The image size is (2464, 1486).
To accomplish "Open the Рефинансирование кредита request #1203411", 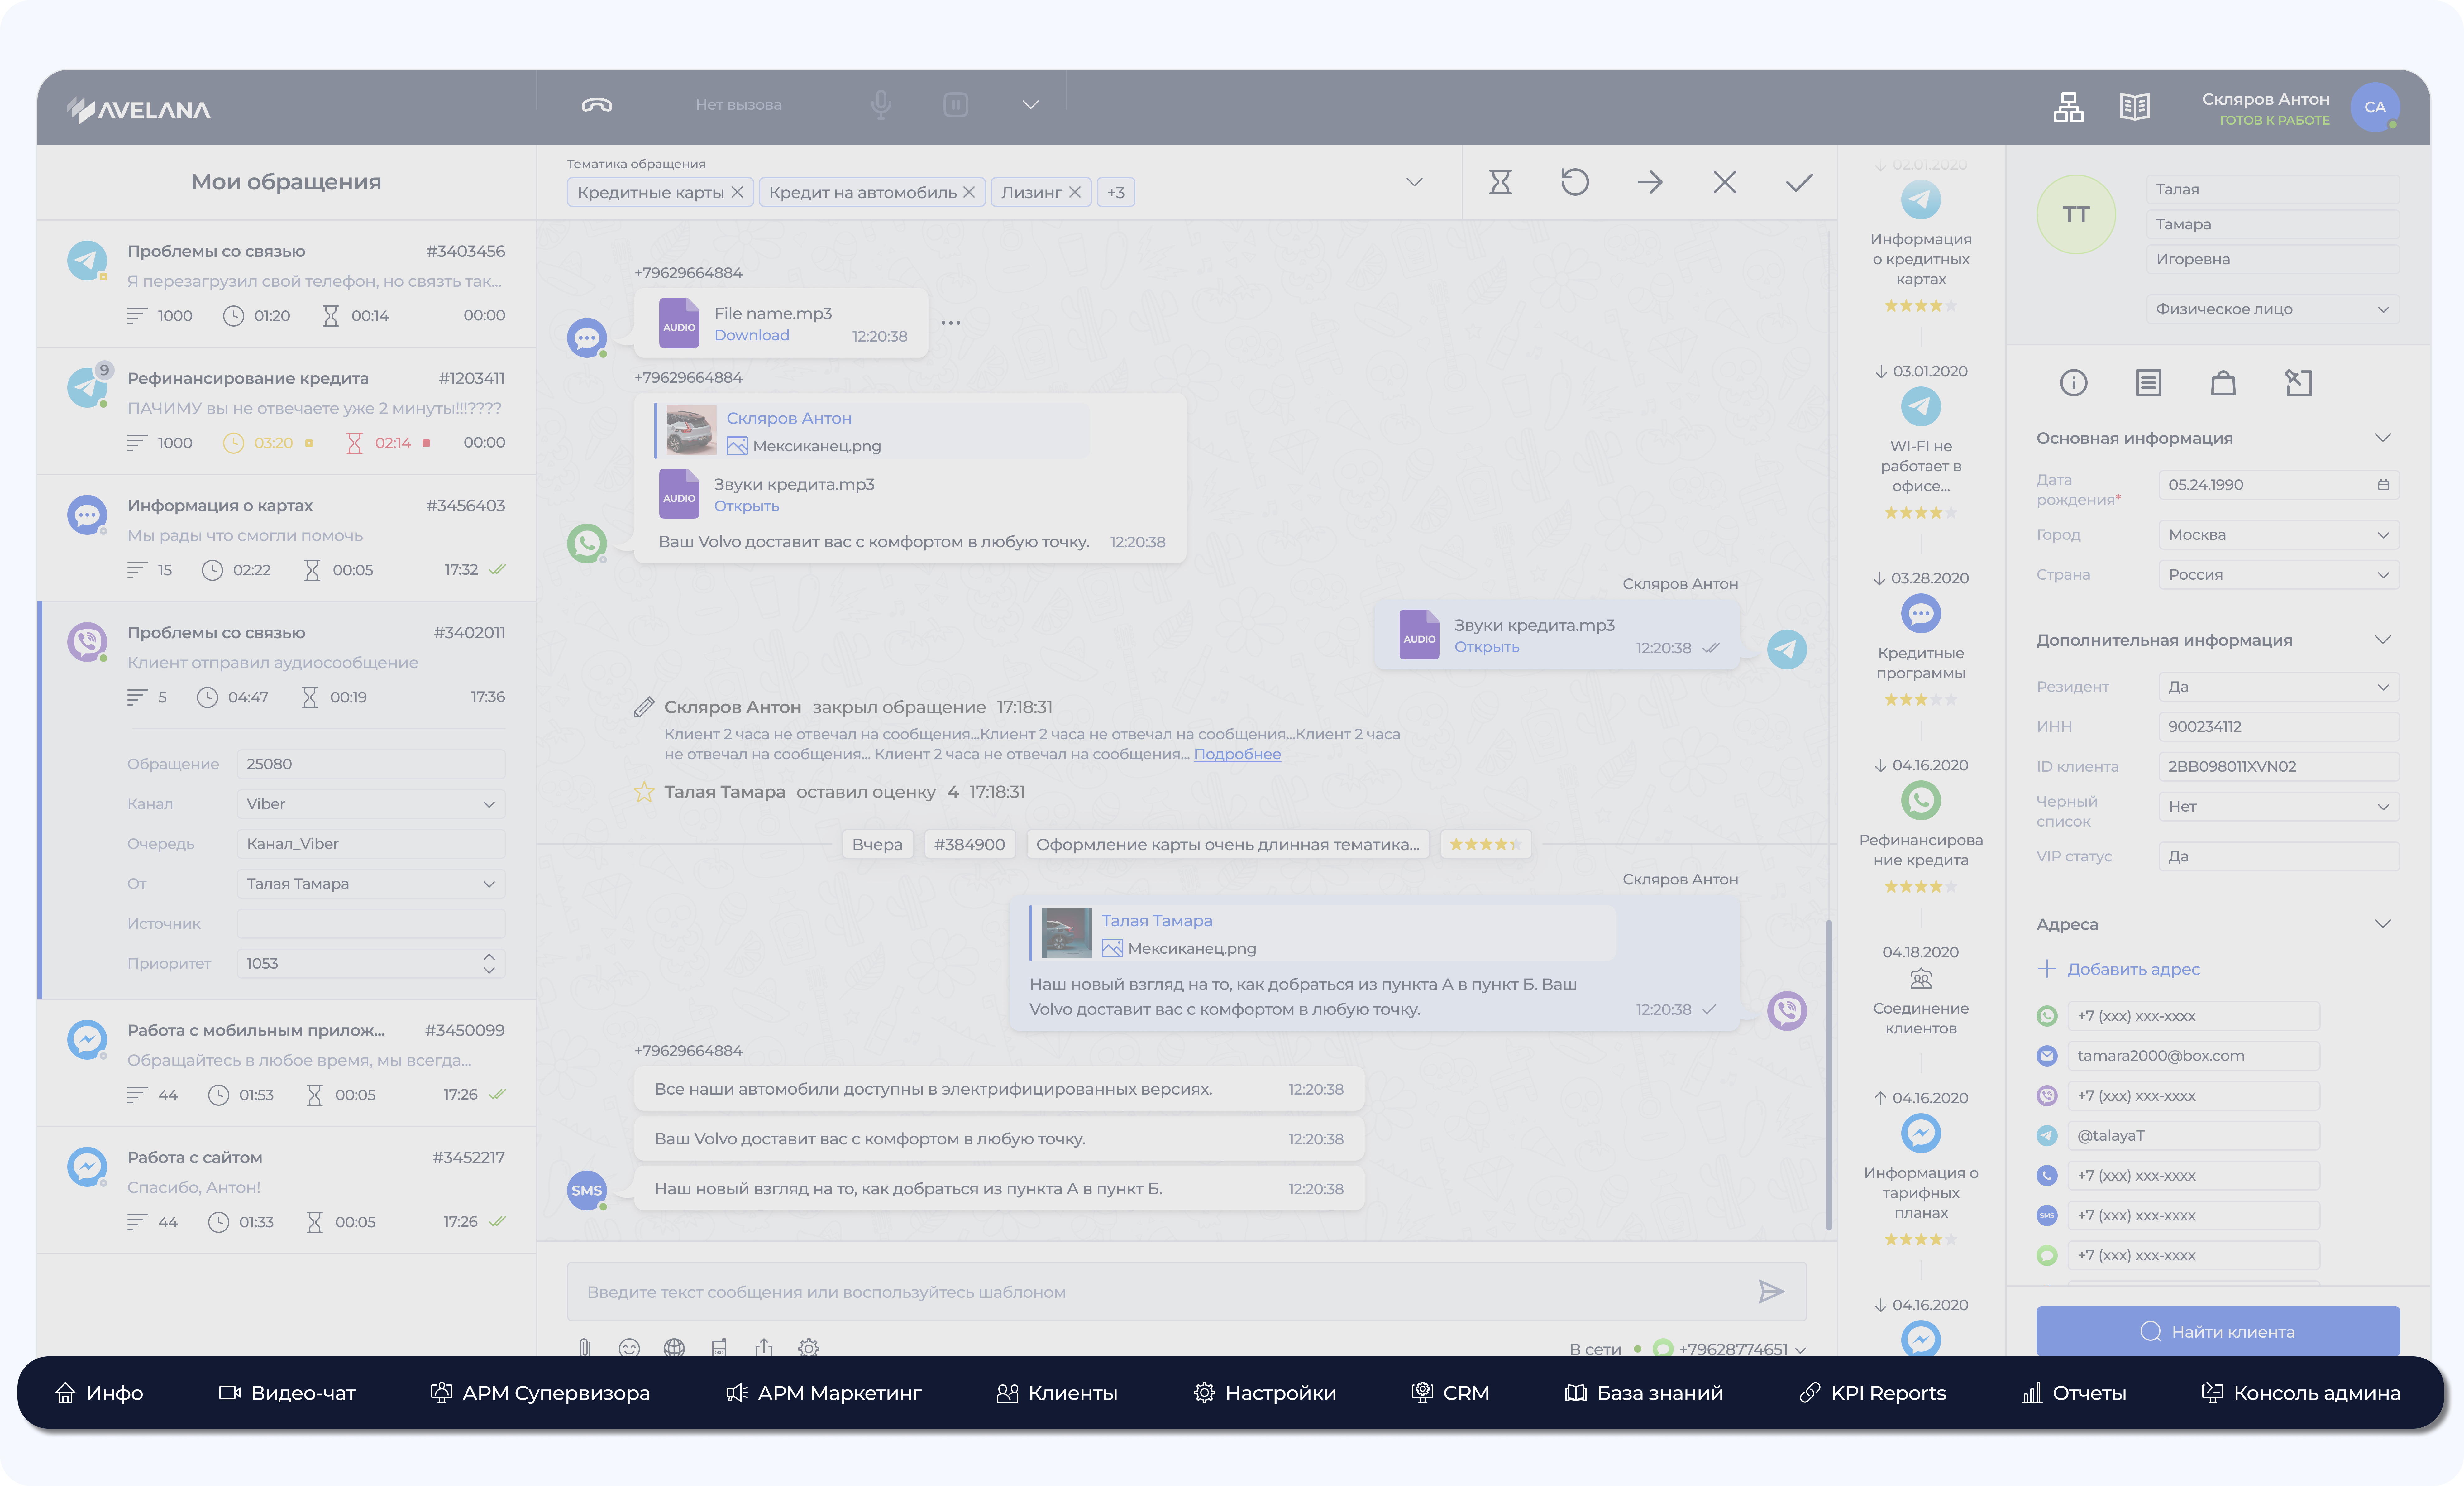I will 287,411.
